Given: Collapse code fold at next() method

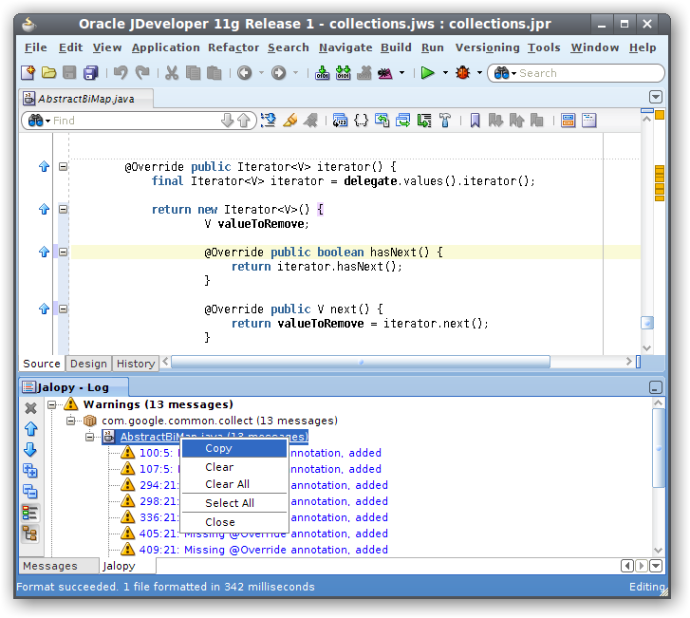Looking at the screenshot, I should tap(63, 309).
